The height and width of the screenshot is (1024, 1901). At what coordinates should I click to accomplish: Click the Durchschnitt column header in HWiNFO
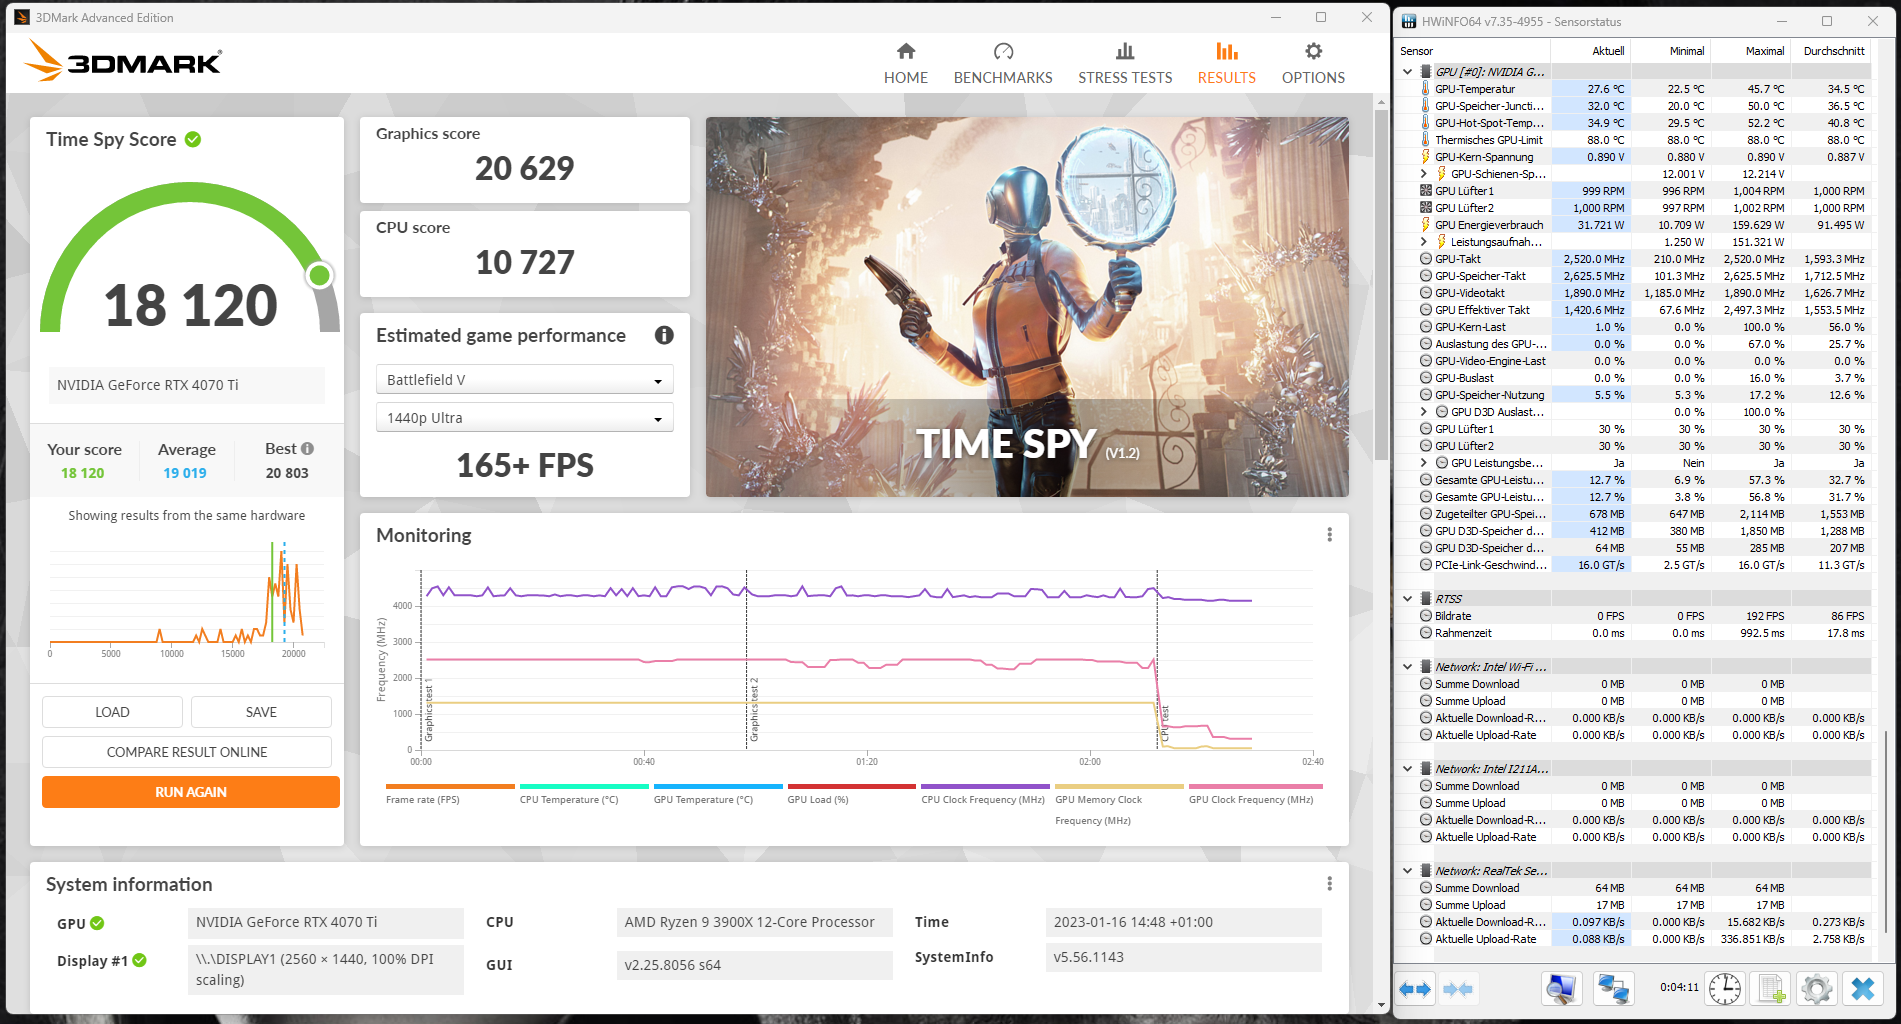click(x=1832, y=51)
